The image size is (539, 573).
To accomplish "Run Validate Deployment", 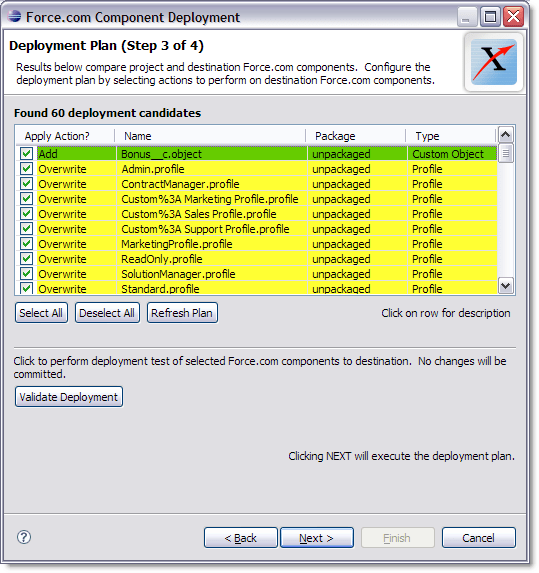I will tap(69, 397).
